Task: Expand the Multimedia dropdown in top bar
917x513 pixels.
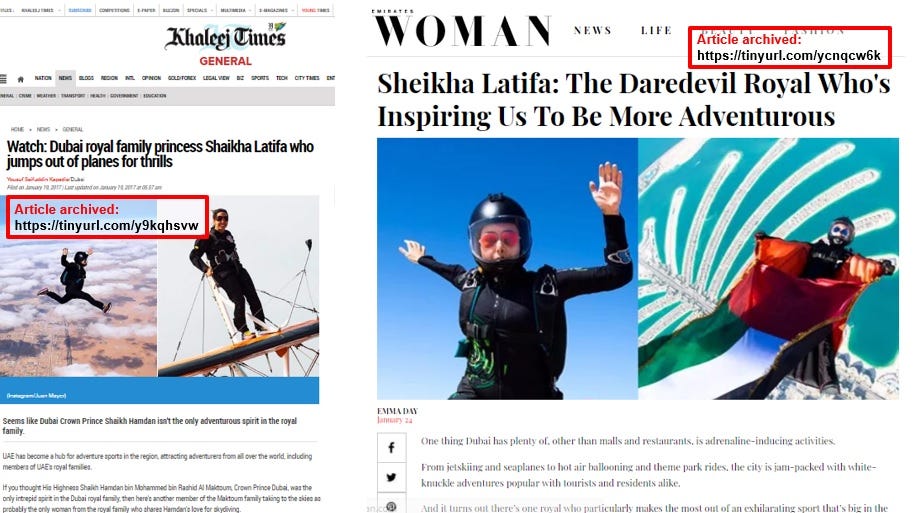Action: [236, 11]
